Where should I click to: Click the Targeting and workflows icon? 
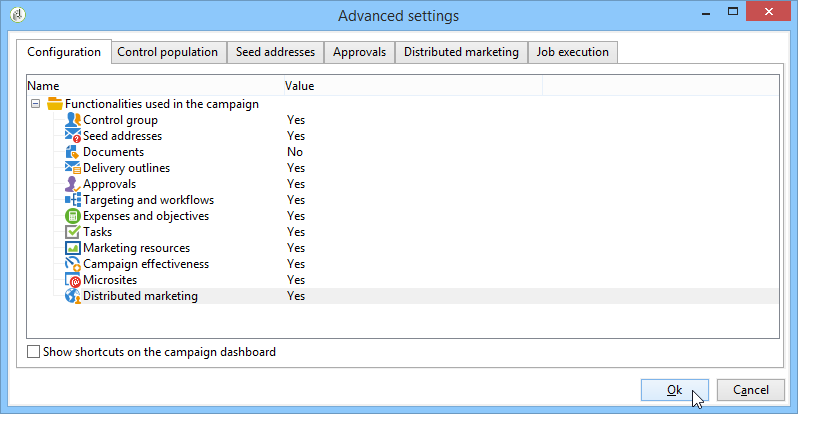[x=72, y=200]
